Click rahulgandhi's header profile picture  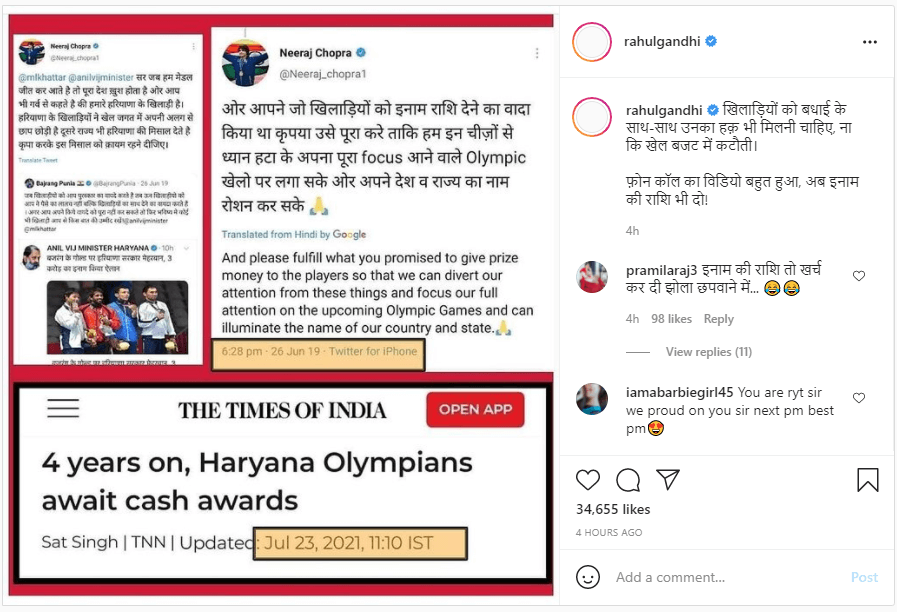592,42
